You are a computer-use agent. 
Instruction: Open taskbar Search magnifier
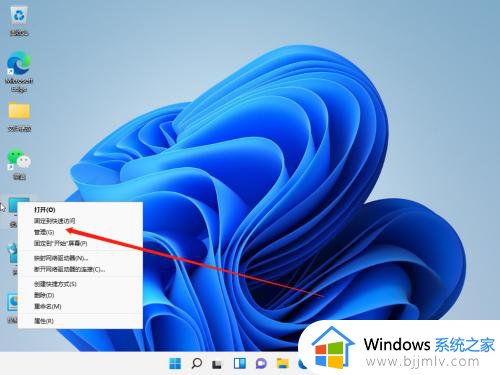197,363
